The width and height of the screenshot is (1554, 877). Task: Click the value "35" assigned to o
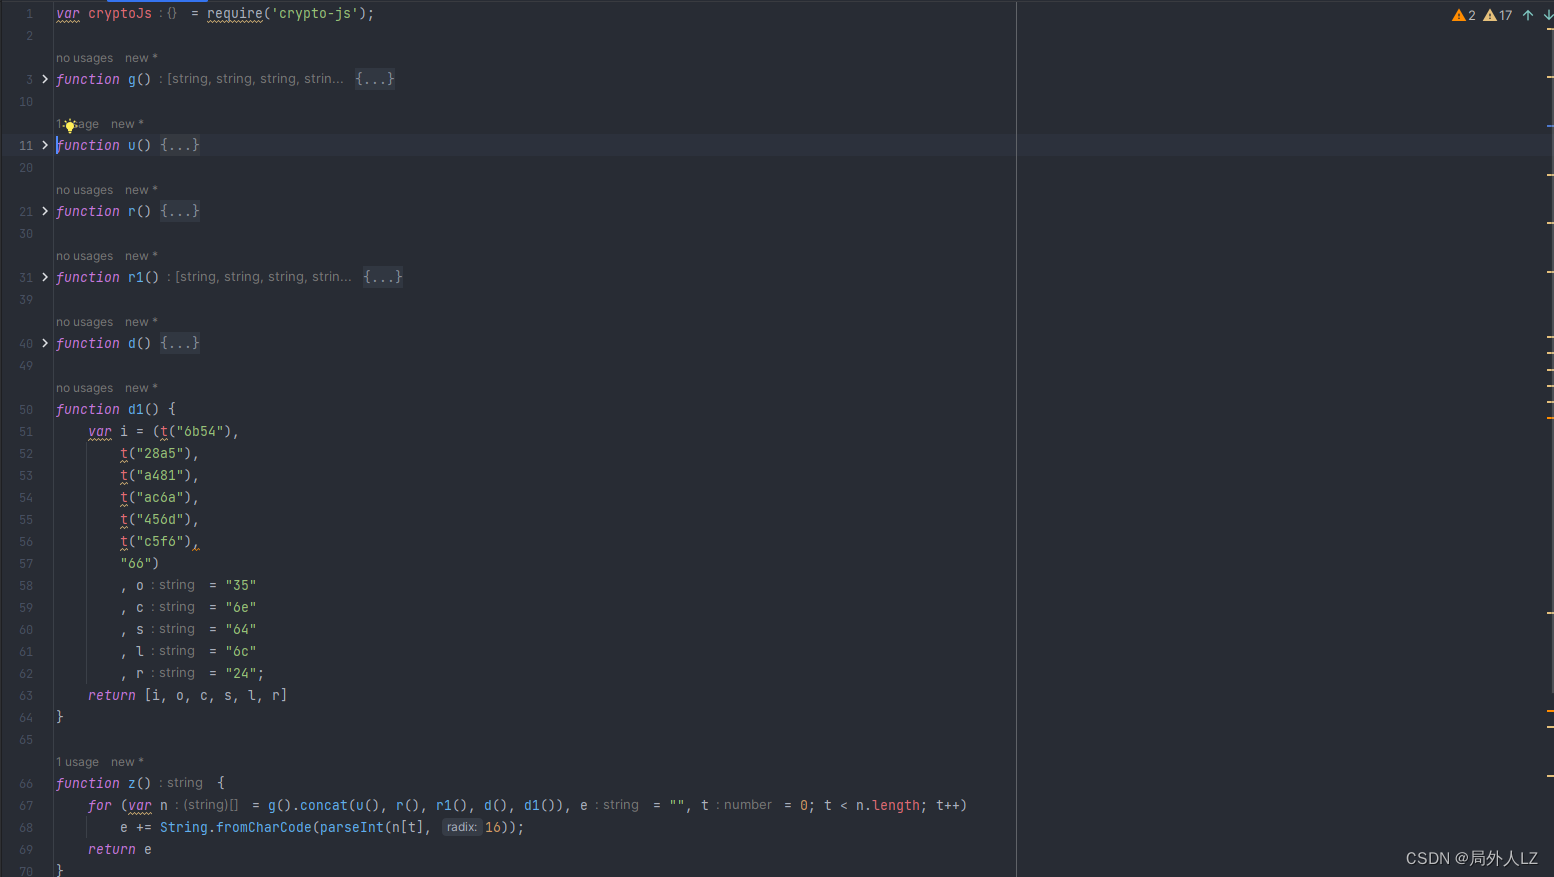241,585
